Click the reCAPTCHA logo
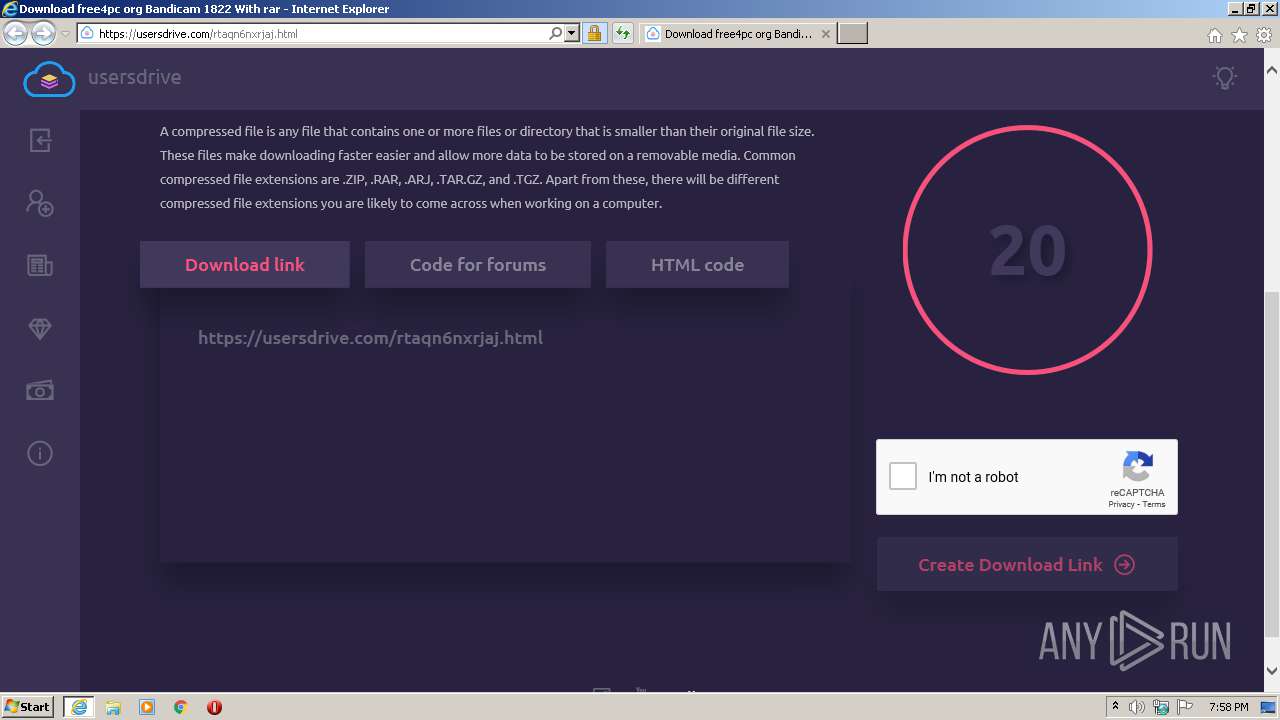The image size is (1280, 720). [1137, 468]
